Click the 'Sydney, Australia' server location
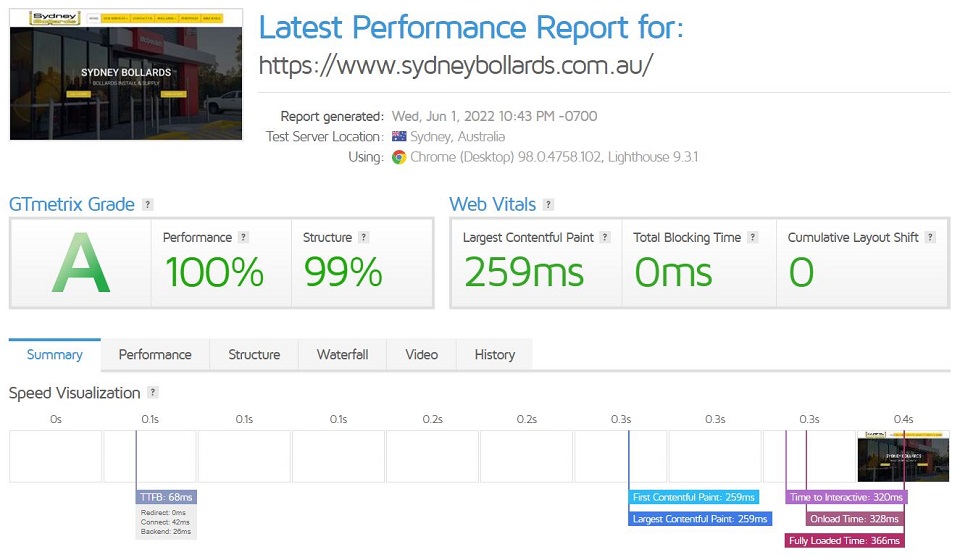 (x=457, y=136)
